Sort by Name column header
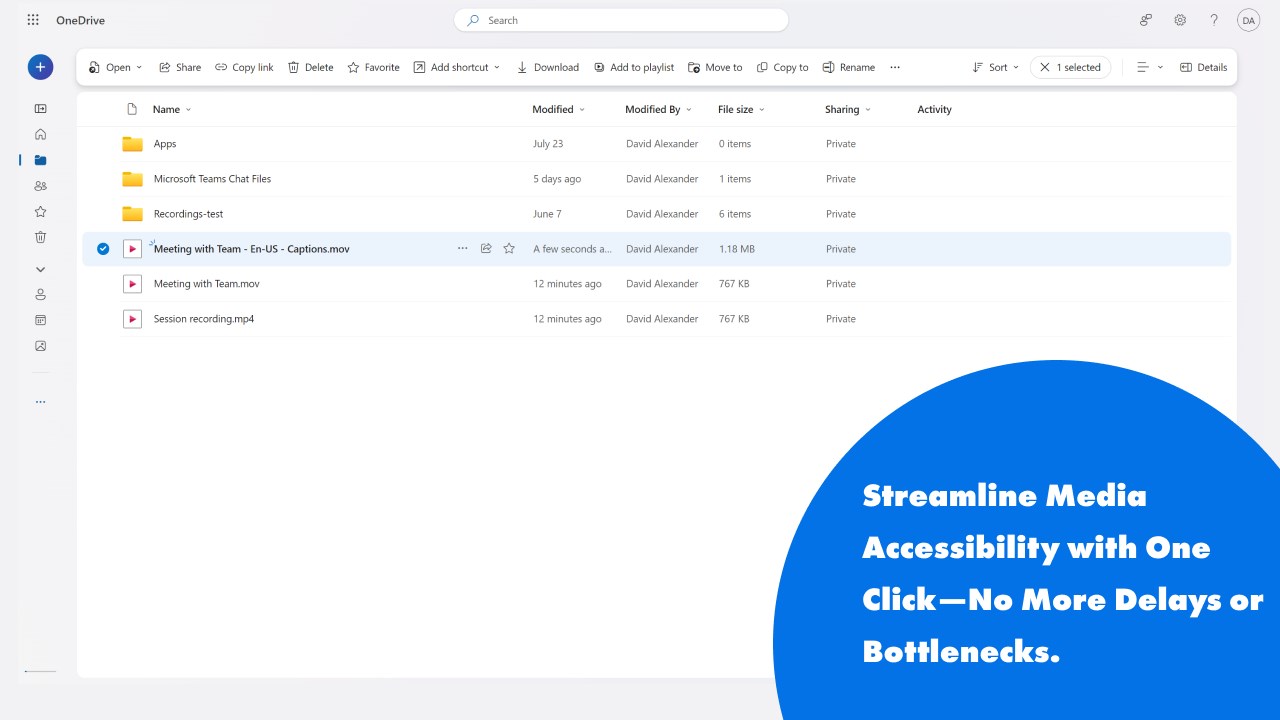This screenshot has height=720, width=1280. [172, 109]
